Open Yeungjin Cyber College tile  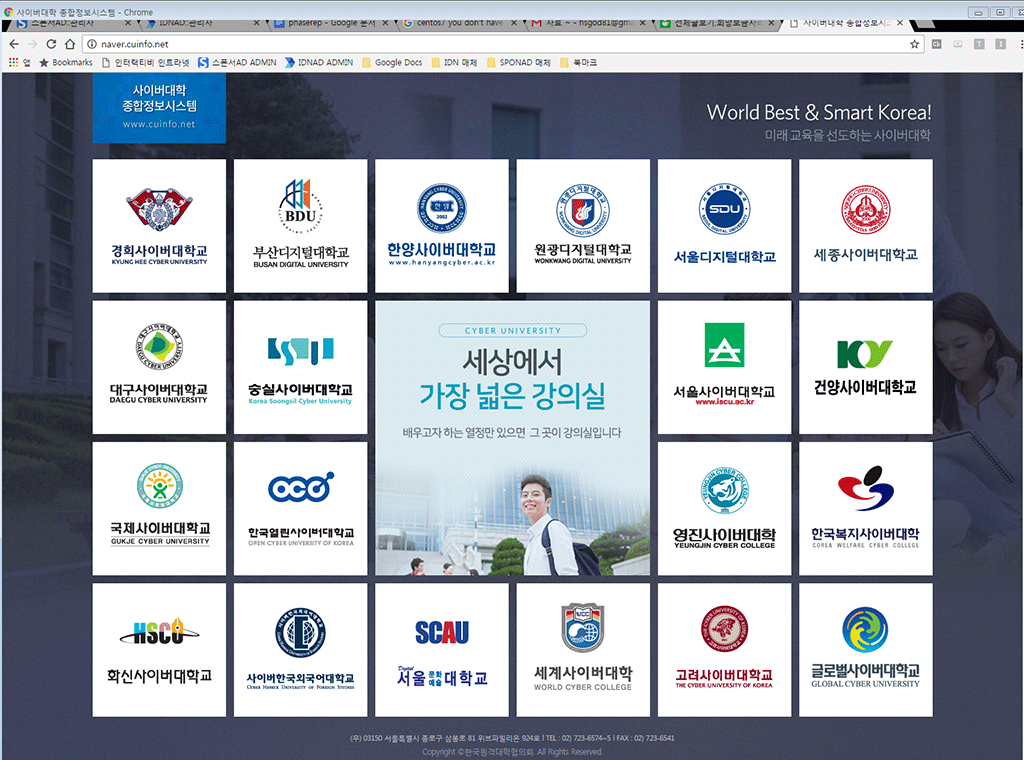pyautogui.click(x=724, y=509)
